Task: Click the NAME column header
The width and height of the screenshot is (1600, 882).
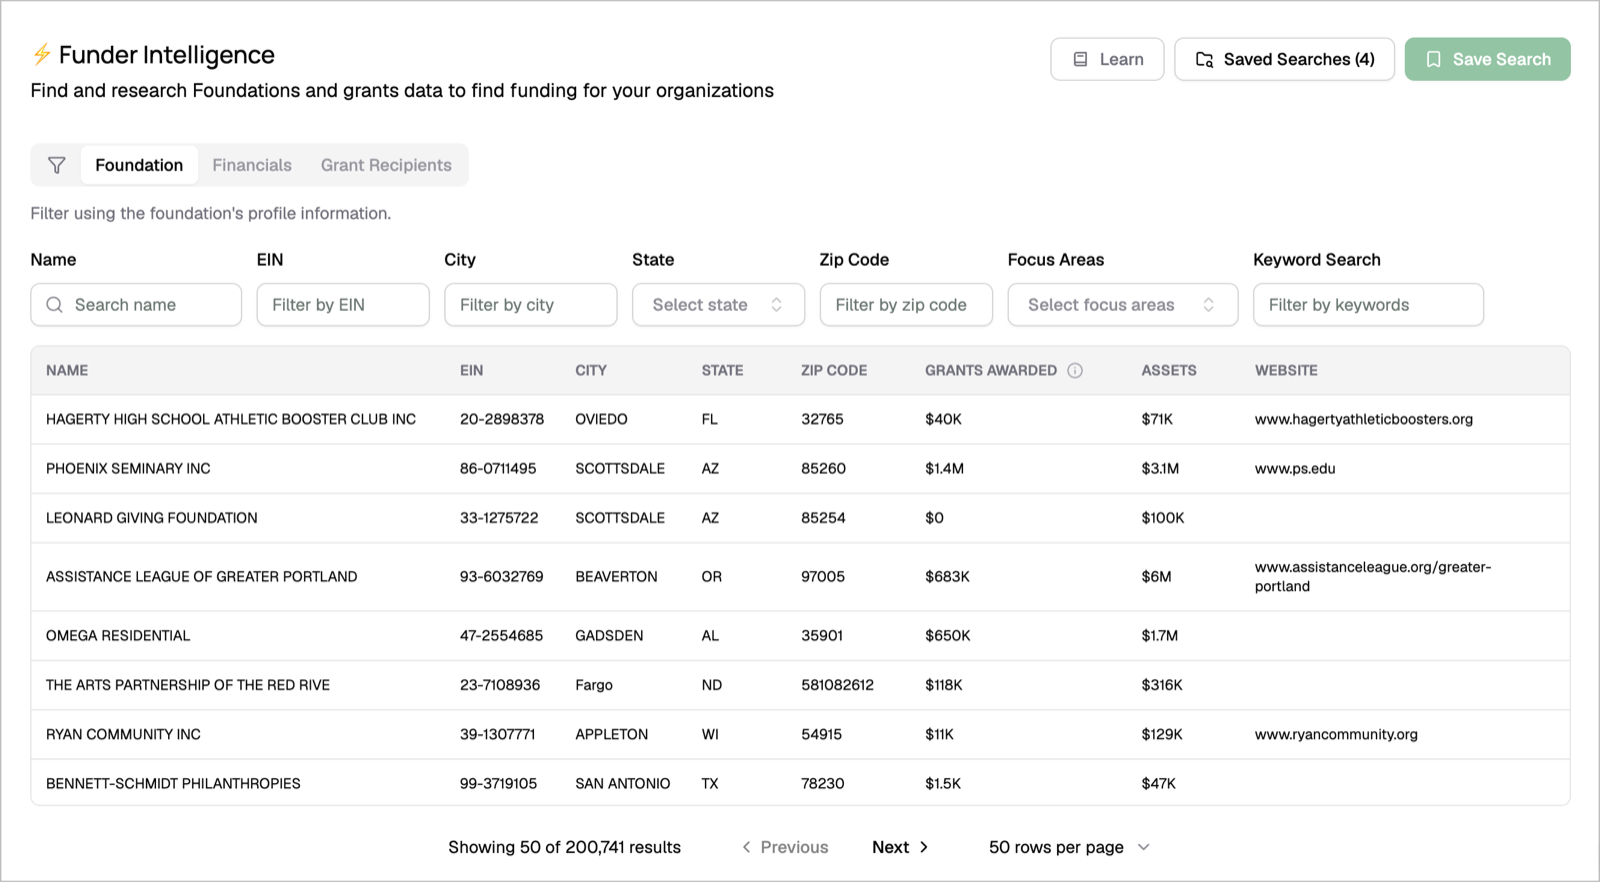Action: tap(67, 370)
